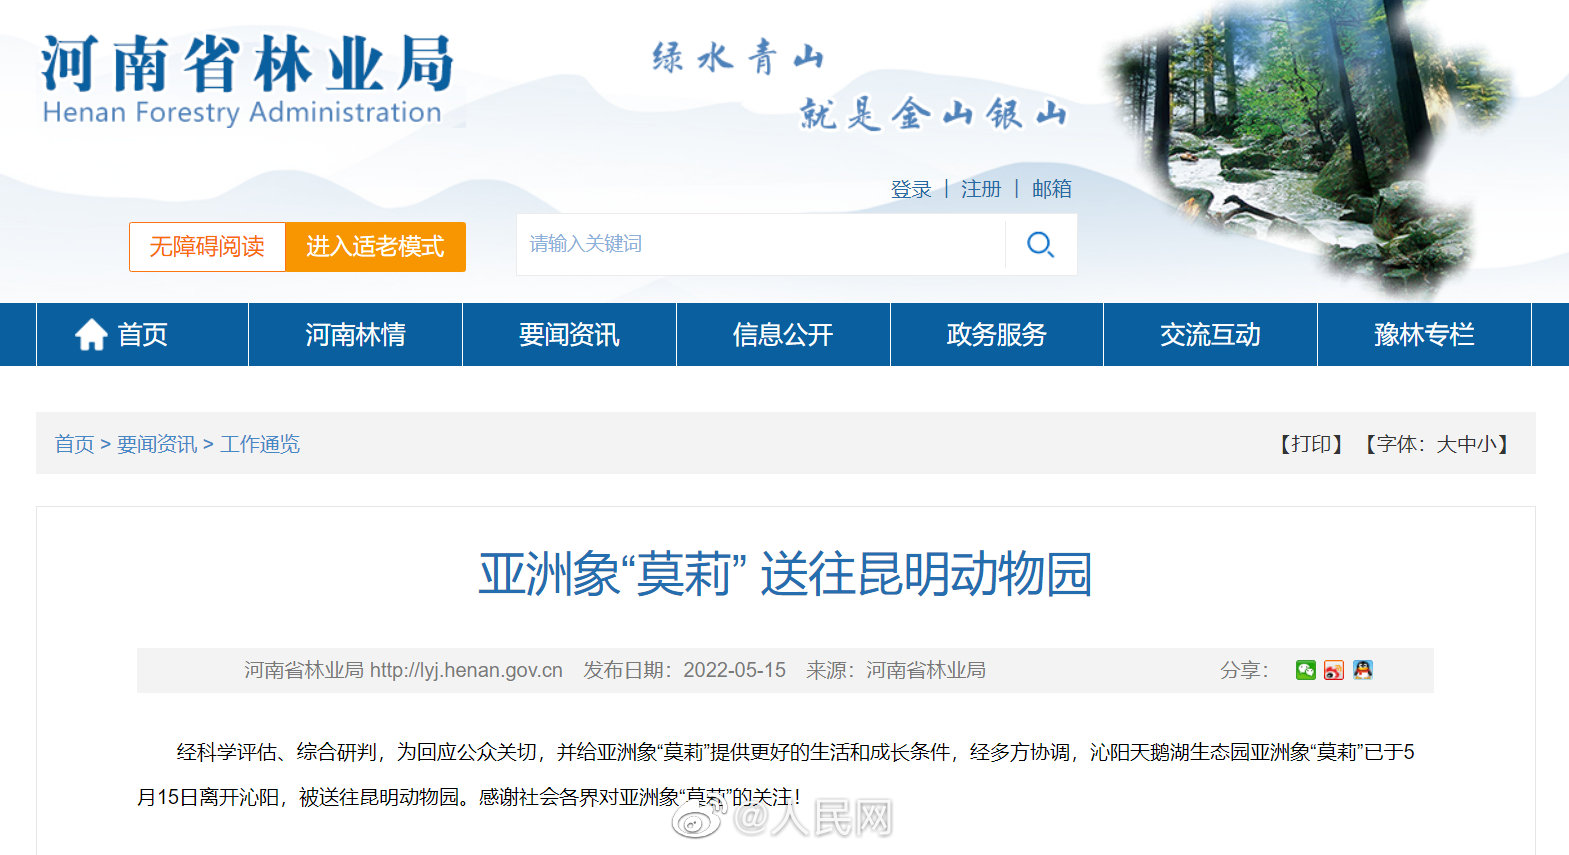Click 进入适老模式 button

(x=375, y=246)
